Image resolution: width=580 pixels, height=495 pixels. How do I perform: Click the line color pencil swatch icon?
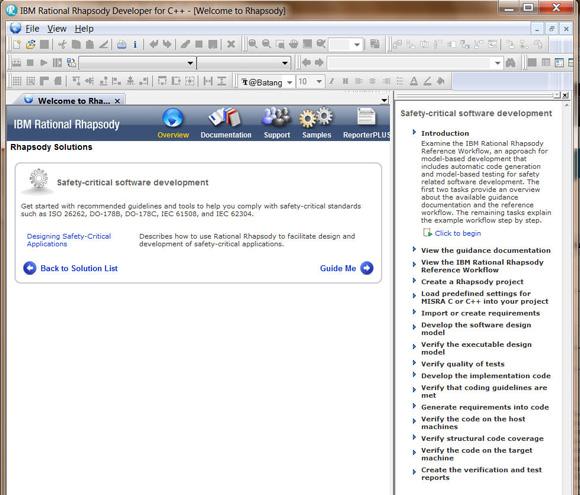coord(427,81)
